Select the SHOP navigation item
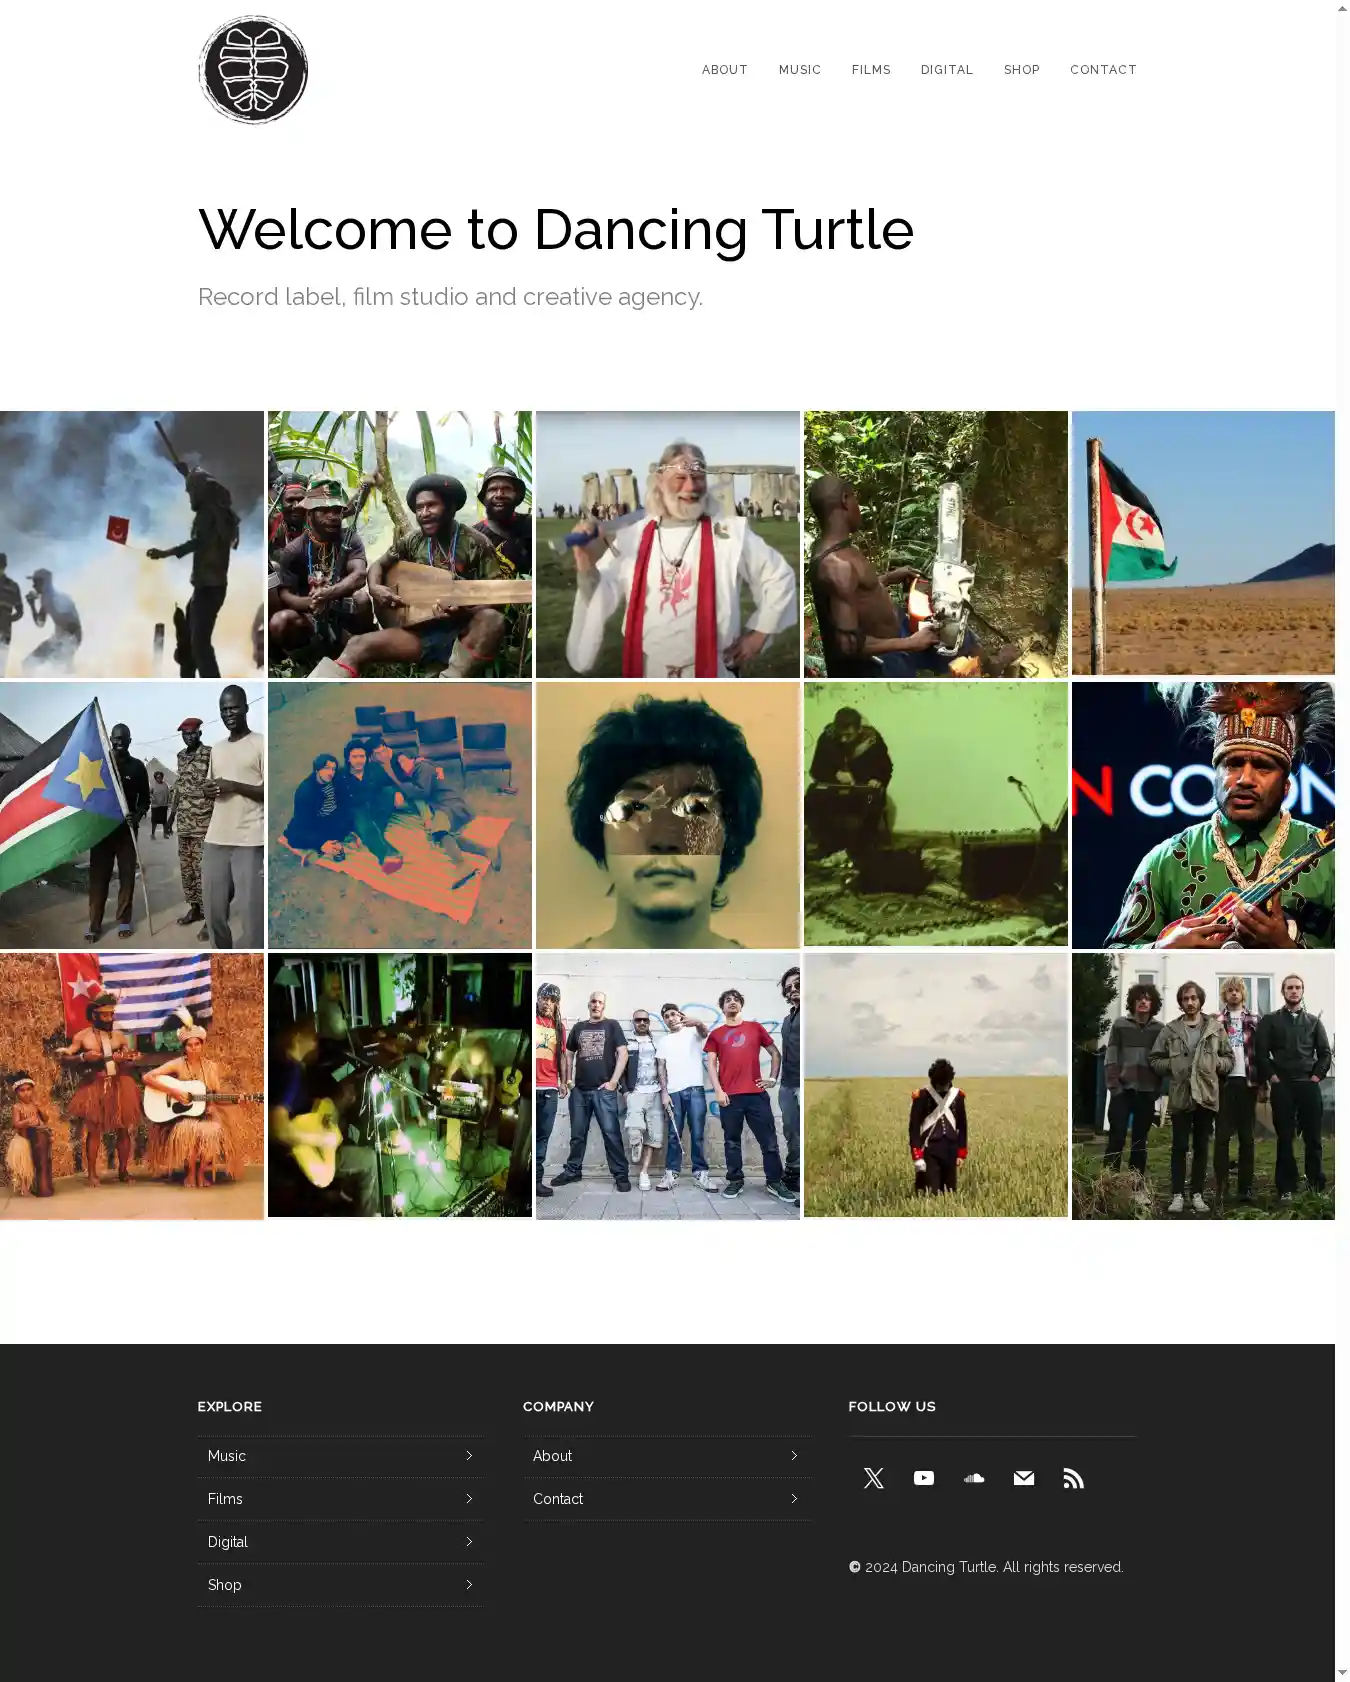Image resolution: width=1350 pixels, height=1682 pixels. [x=1022, y=70]
